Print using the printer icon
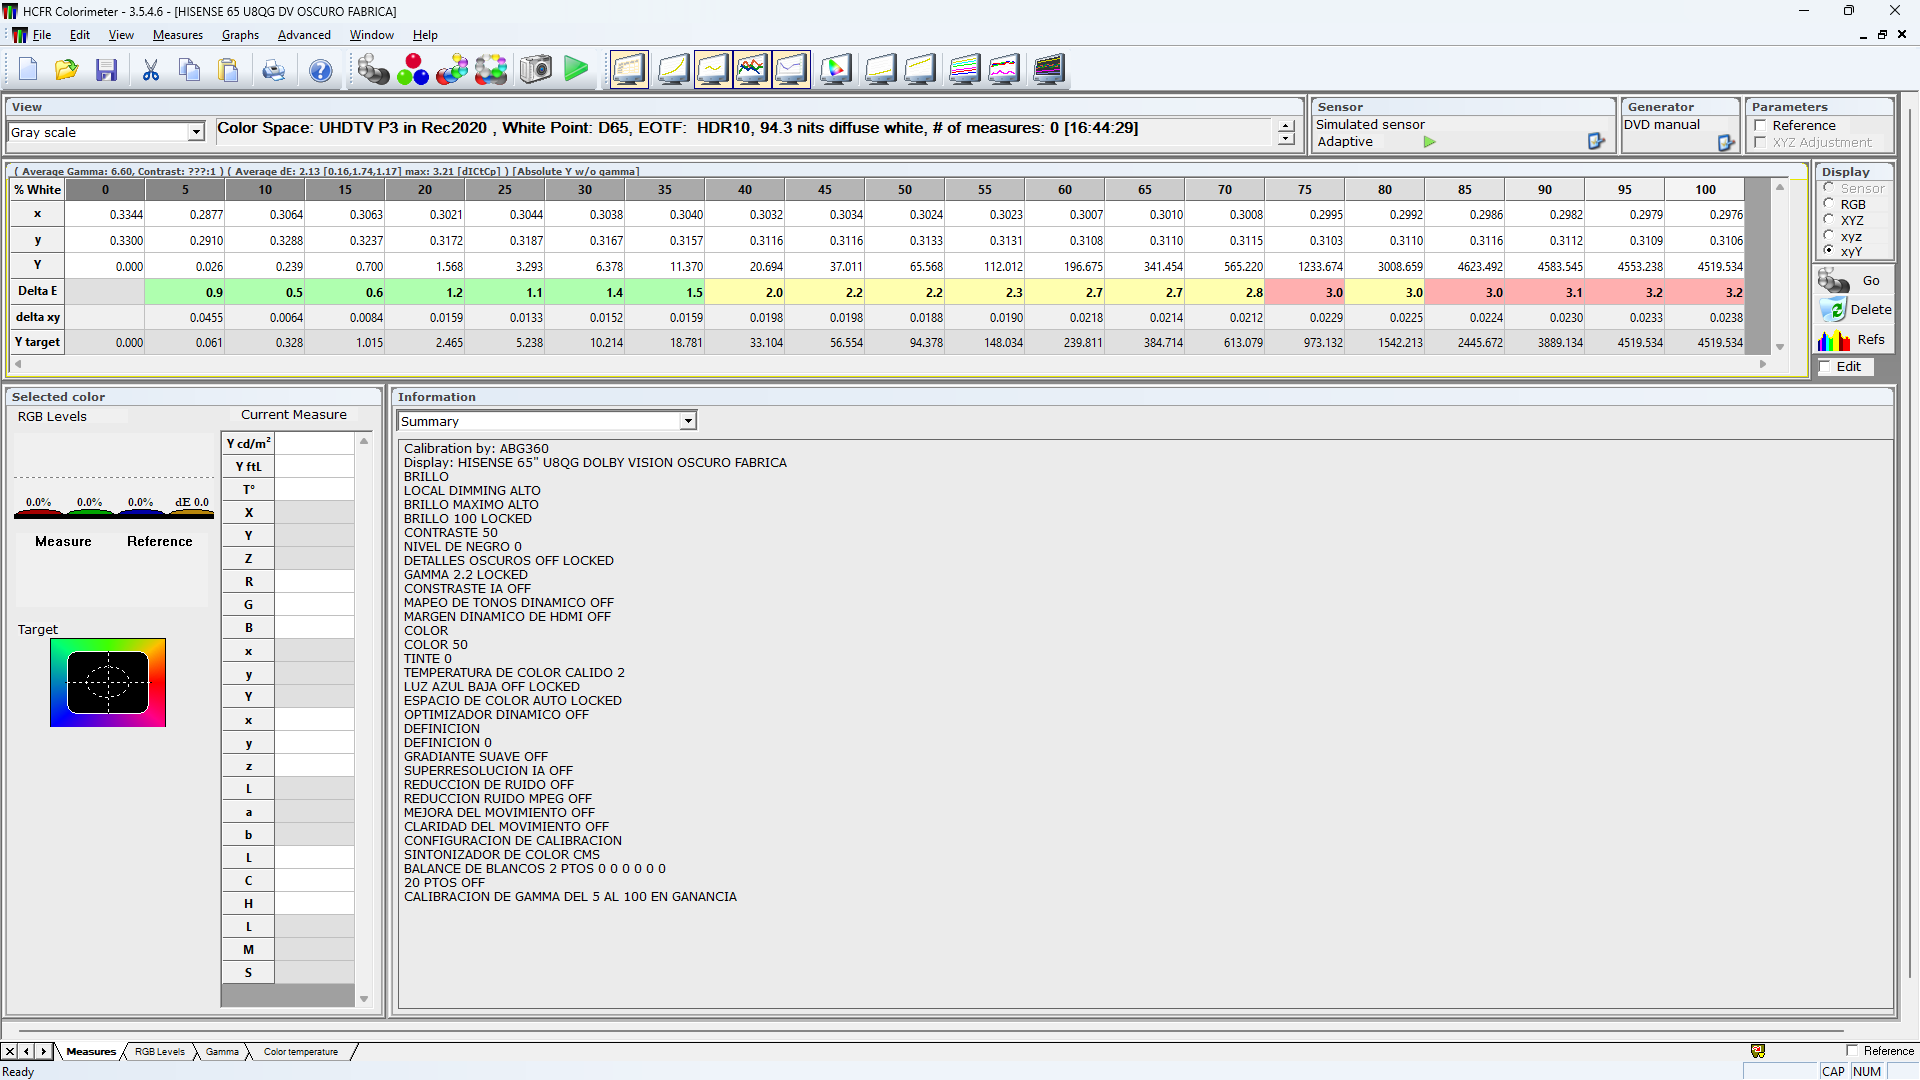 273,70
